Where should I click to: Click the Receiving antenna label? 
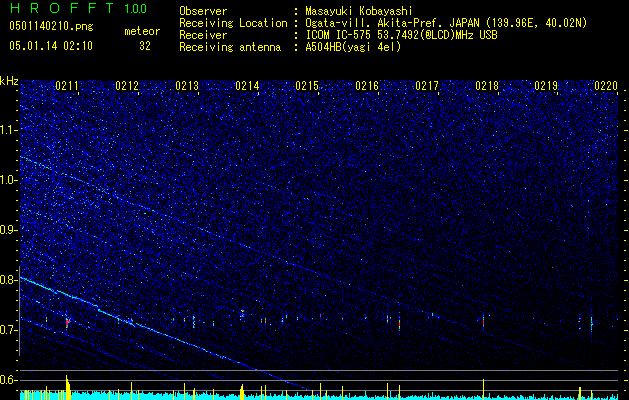[x=230, y=47]
